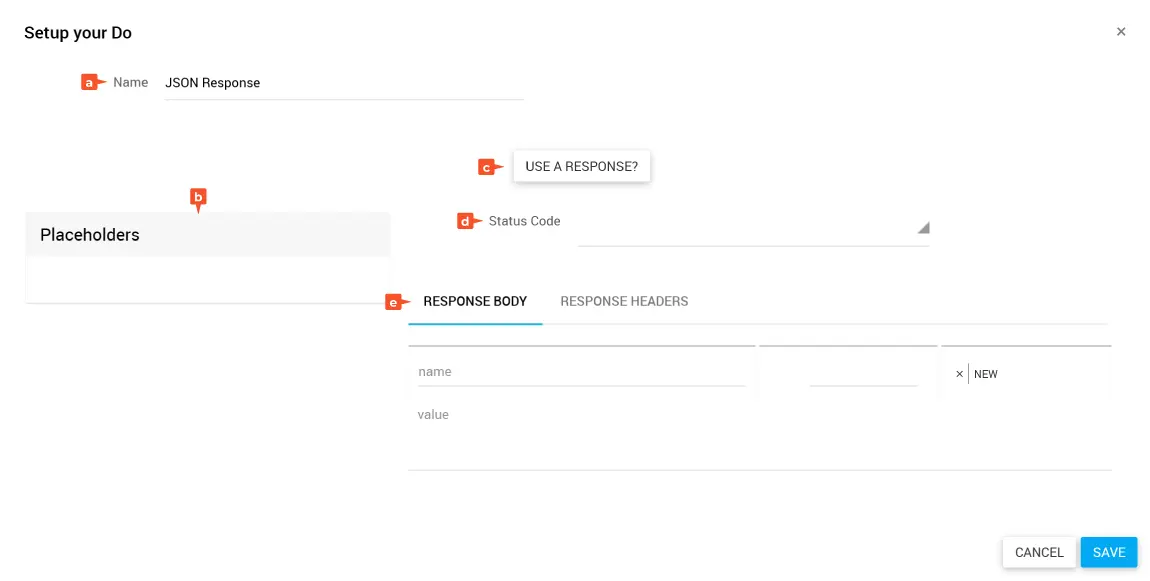Image resolution: width=1150 pixels, height=581 pixels.
Task: Click the orange callout marker 'b'
Action: pyautogui.click(x=198, y=198)
